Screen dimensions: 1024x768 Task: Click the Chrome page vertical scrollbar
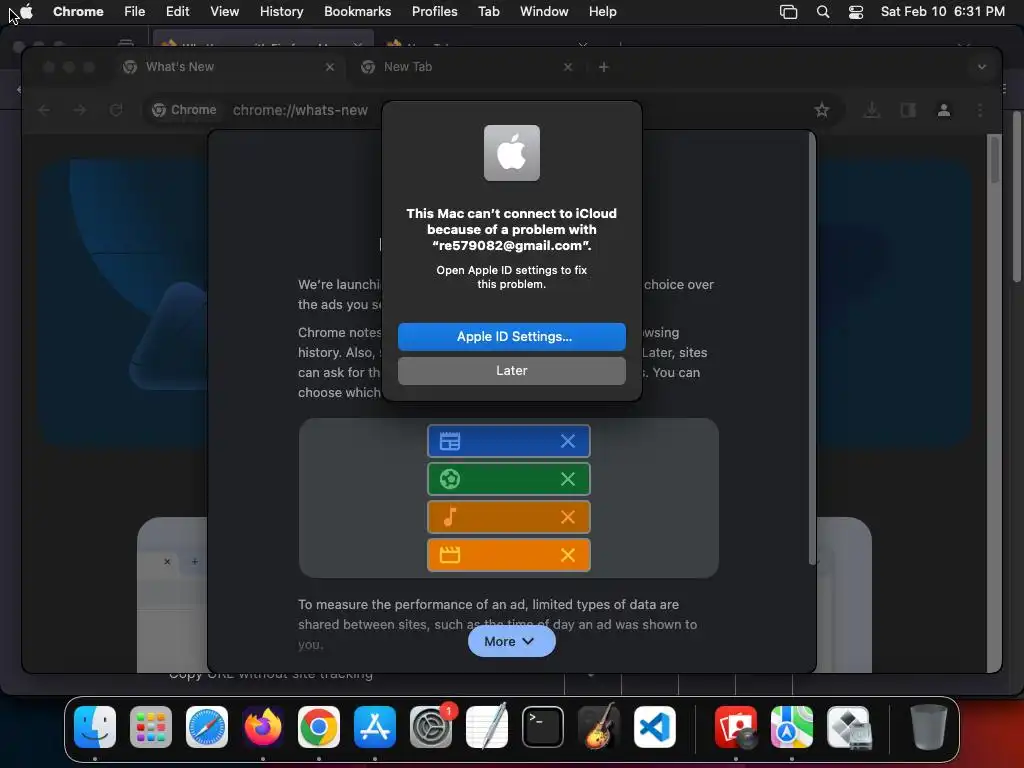coord(994,159)
